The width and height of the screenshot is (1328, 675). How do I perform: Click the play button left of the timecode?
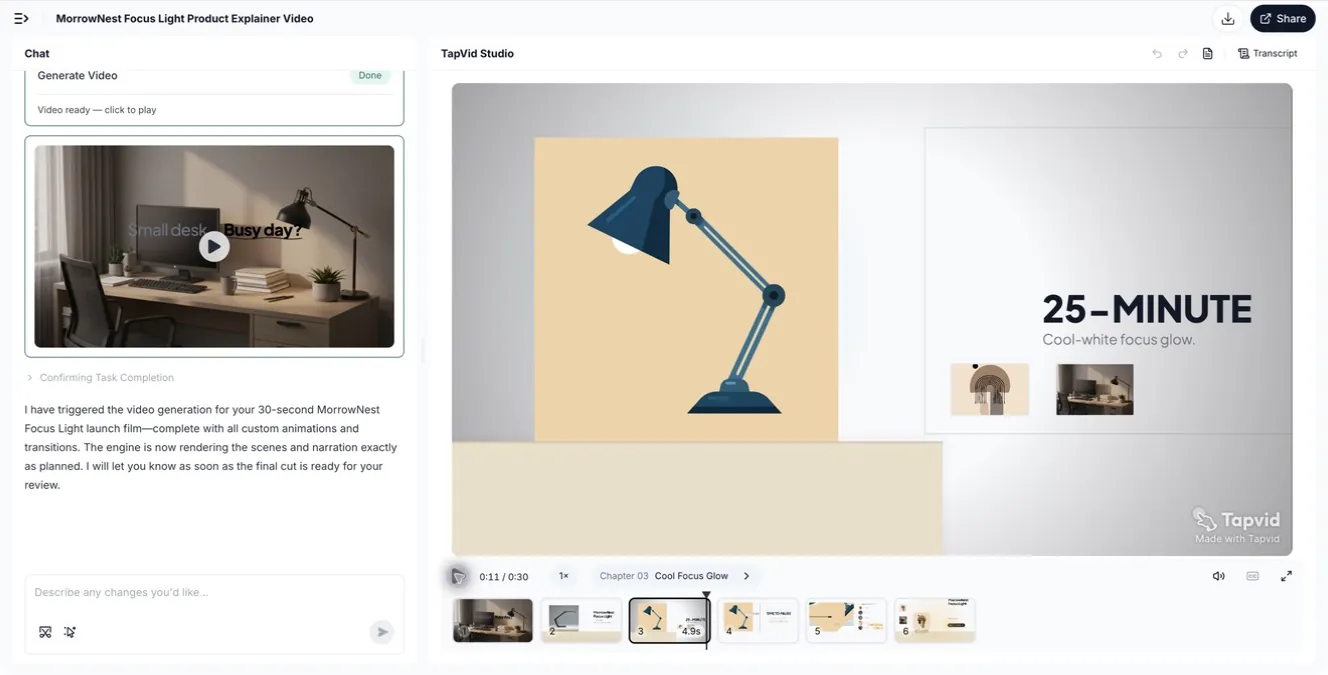pos(458,576)
